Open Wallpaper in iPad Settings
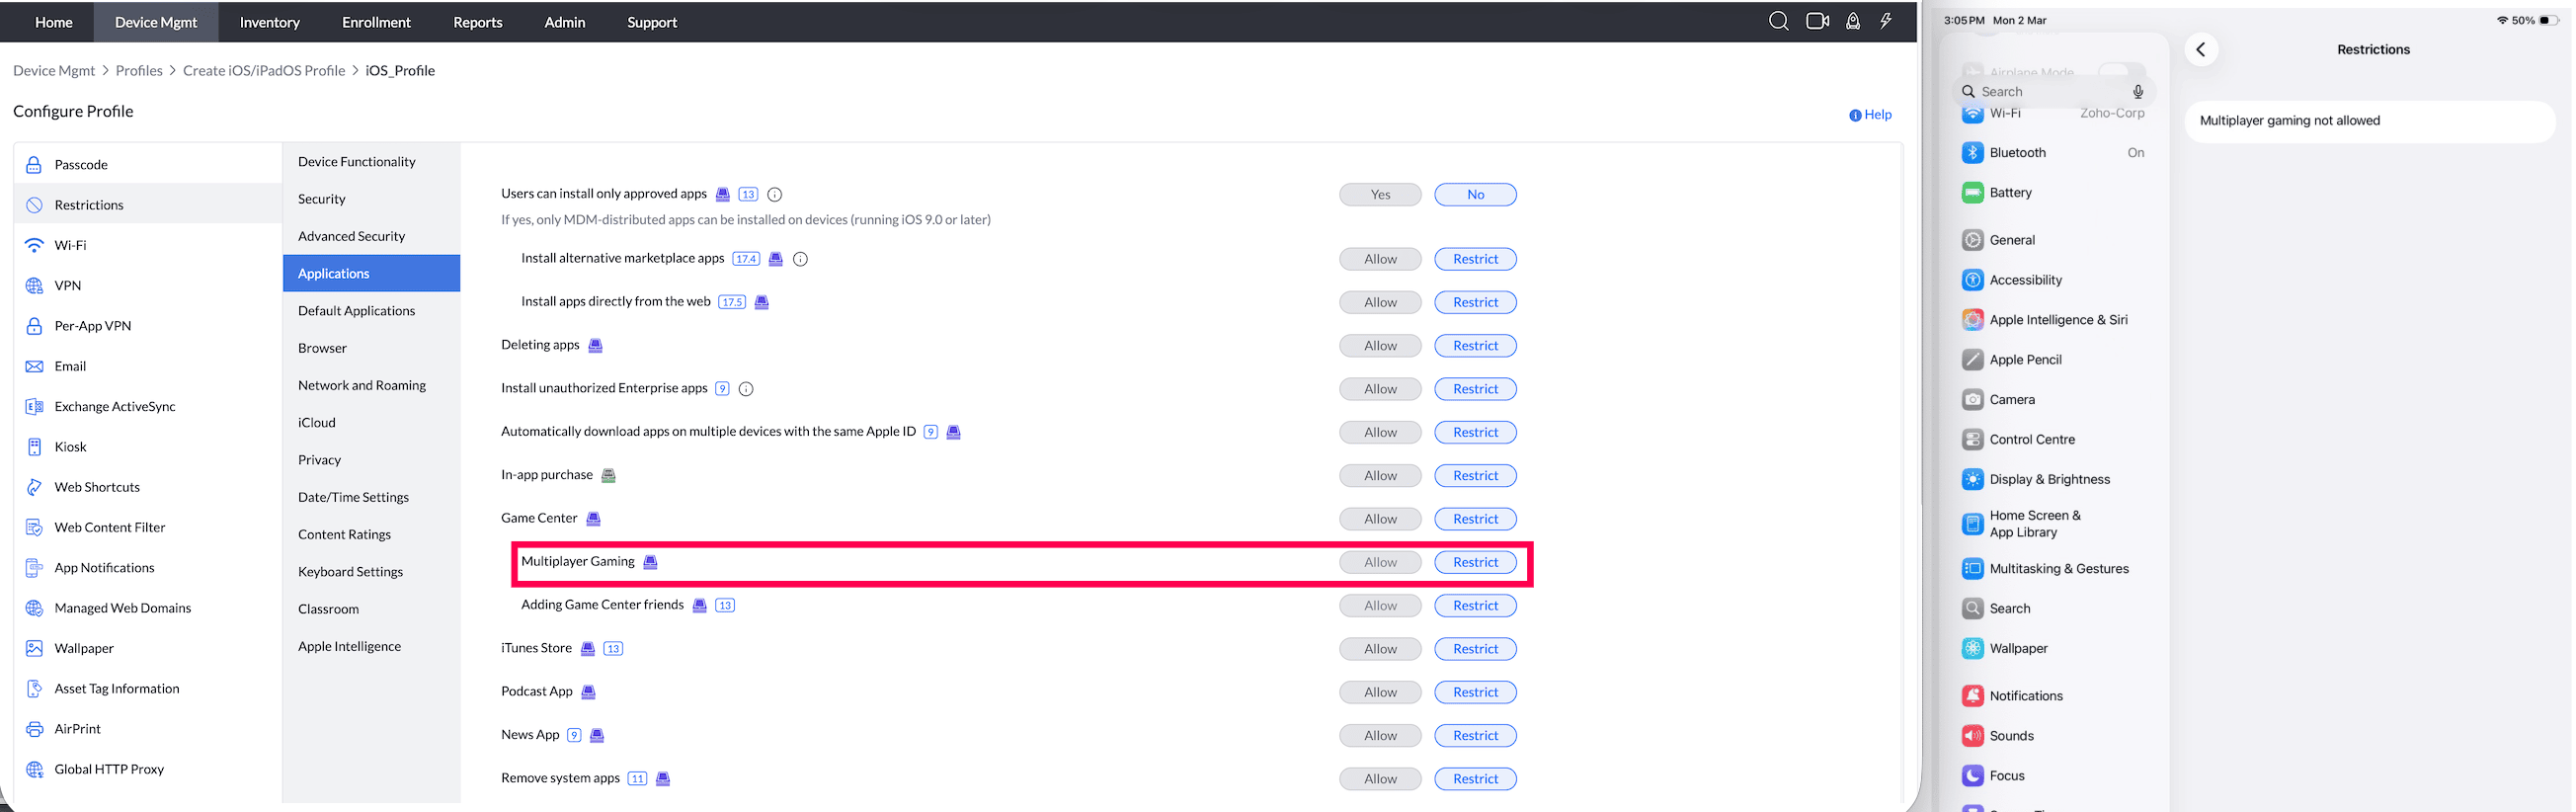Image resolution: width=2576 pixels, height=812 pixels. [2053, 649]
